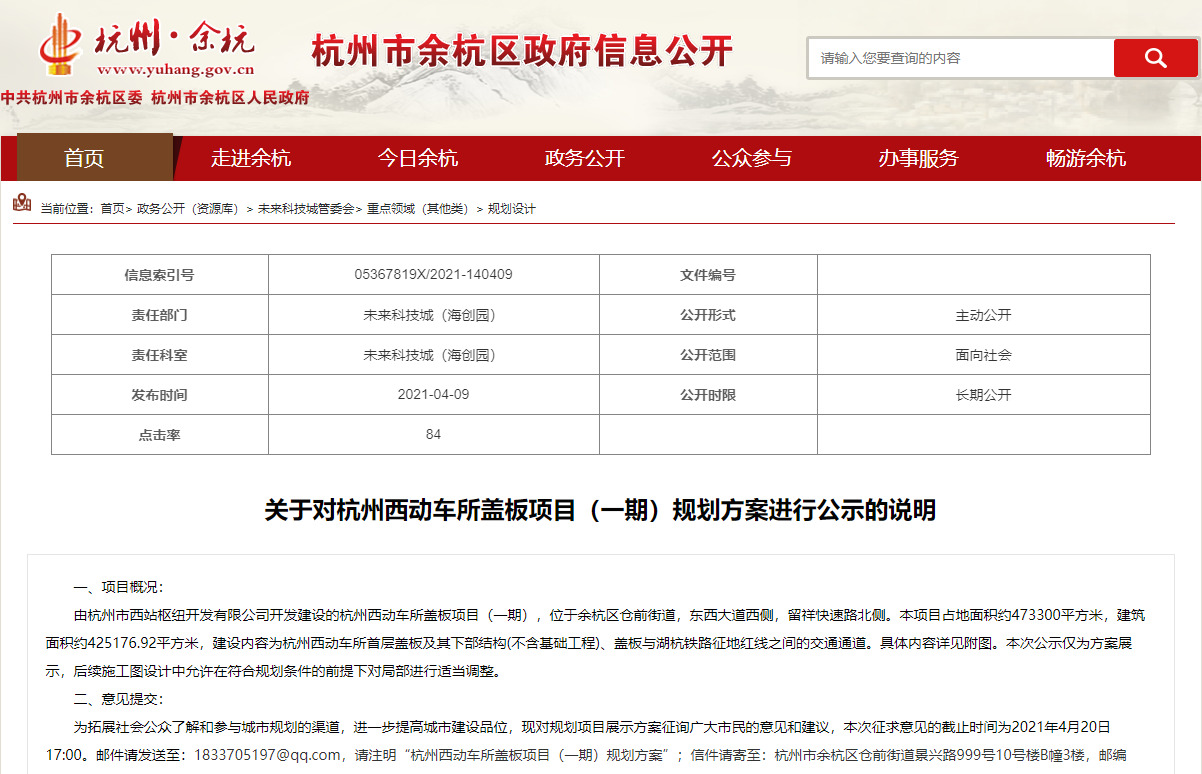Open the 办事服务 menu
The width and height of the screenshot is (1202, 774).
[918, 158]
